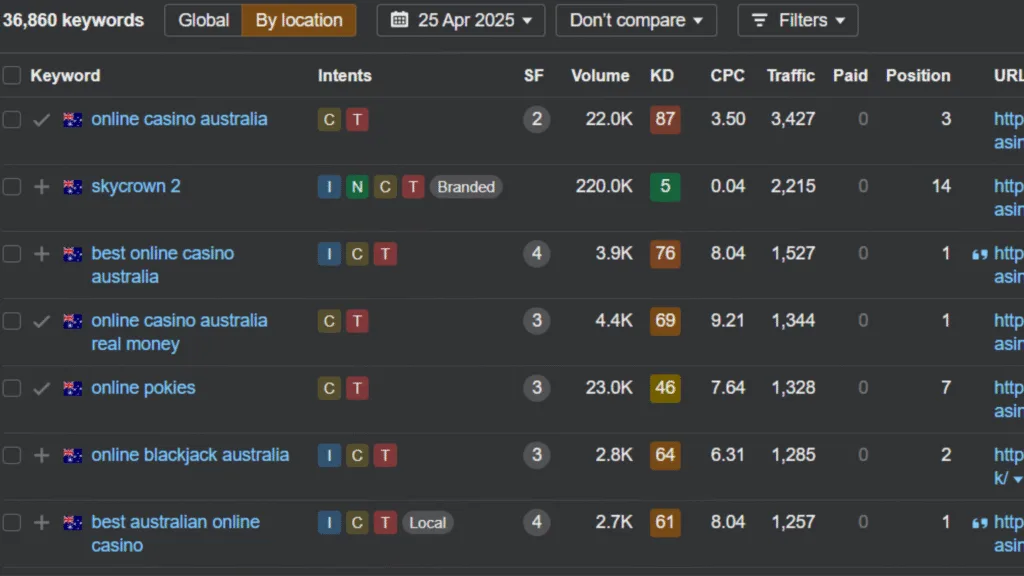
Task: Click the Australia flag next to skycrown 2
Action: tap(72, 187)
